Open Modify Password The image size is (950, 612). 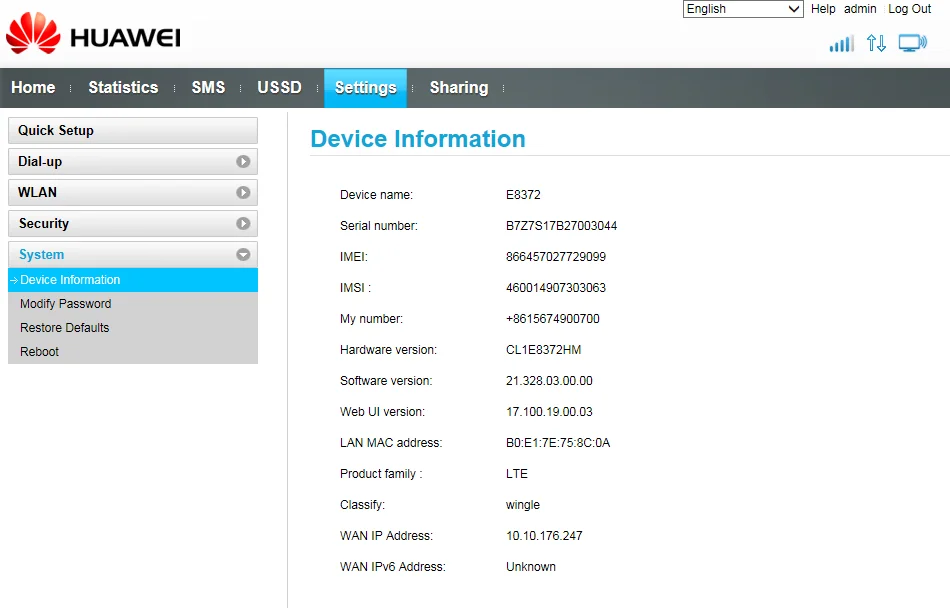65,304
